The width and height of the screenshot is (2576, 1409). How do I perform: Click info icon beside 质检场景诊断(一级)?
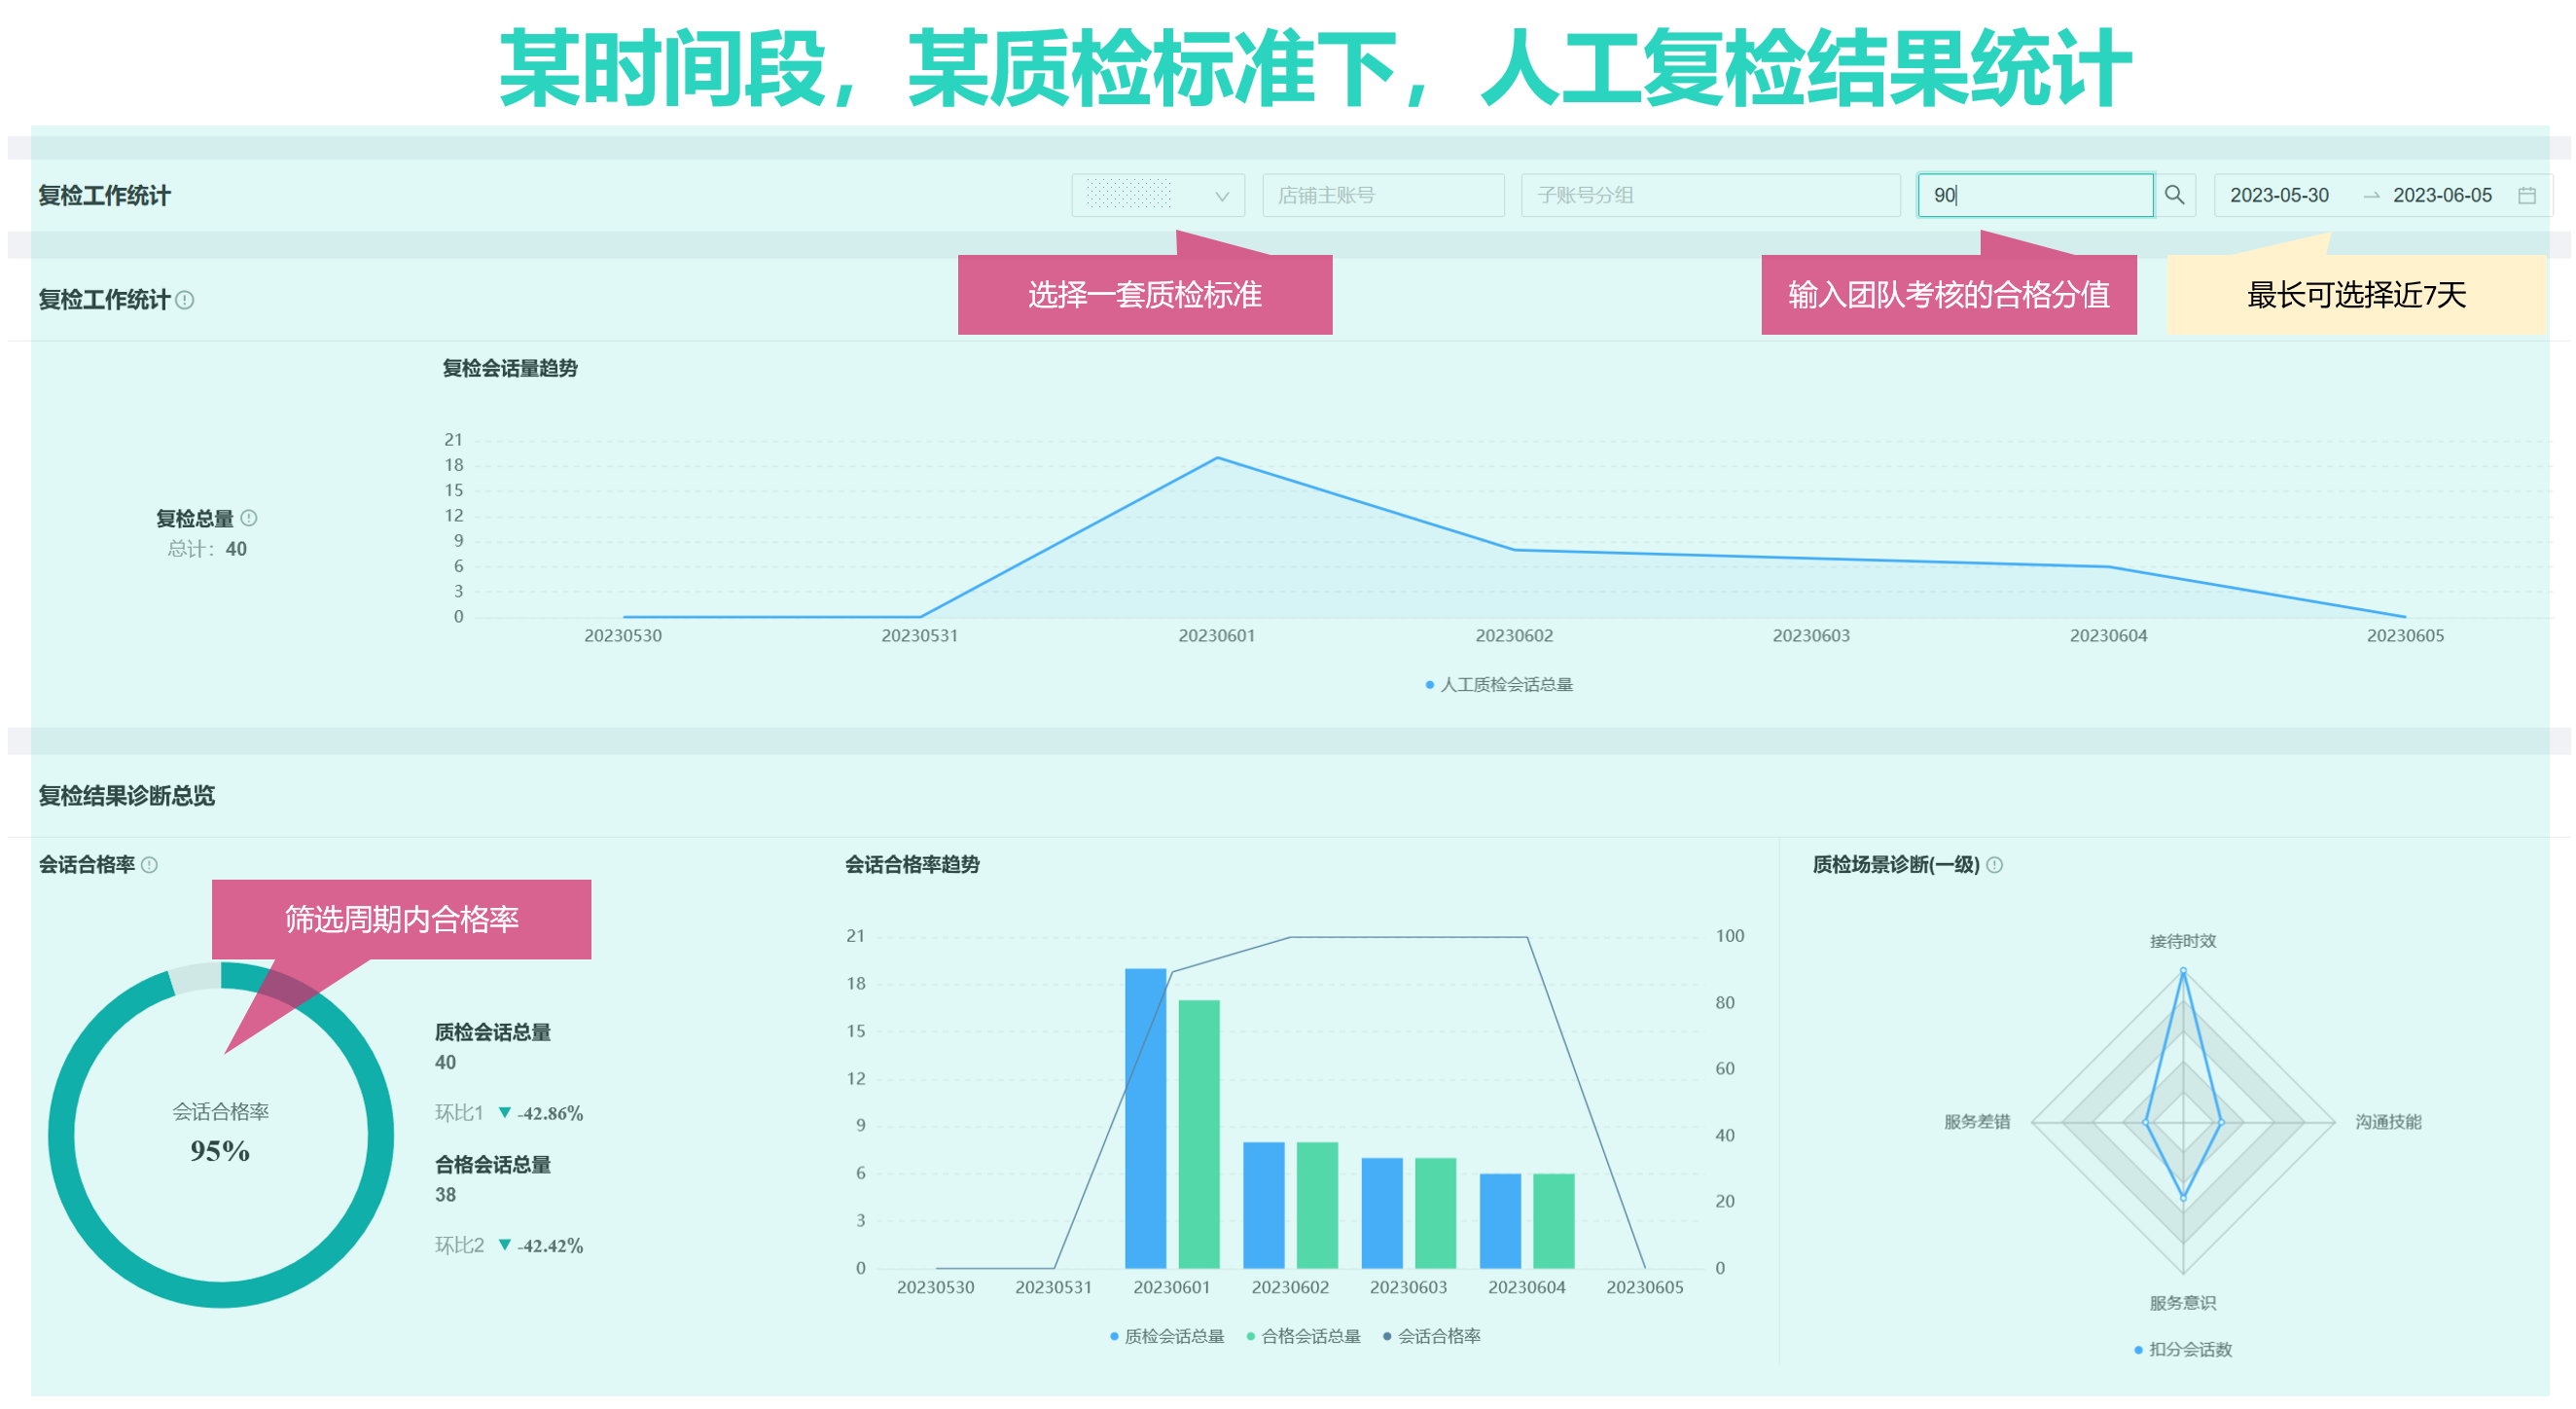1994,865
